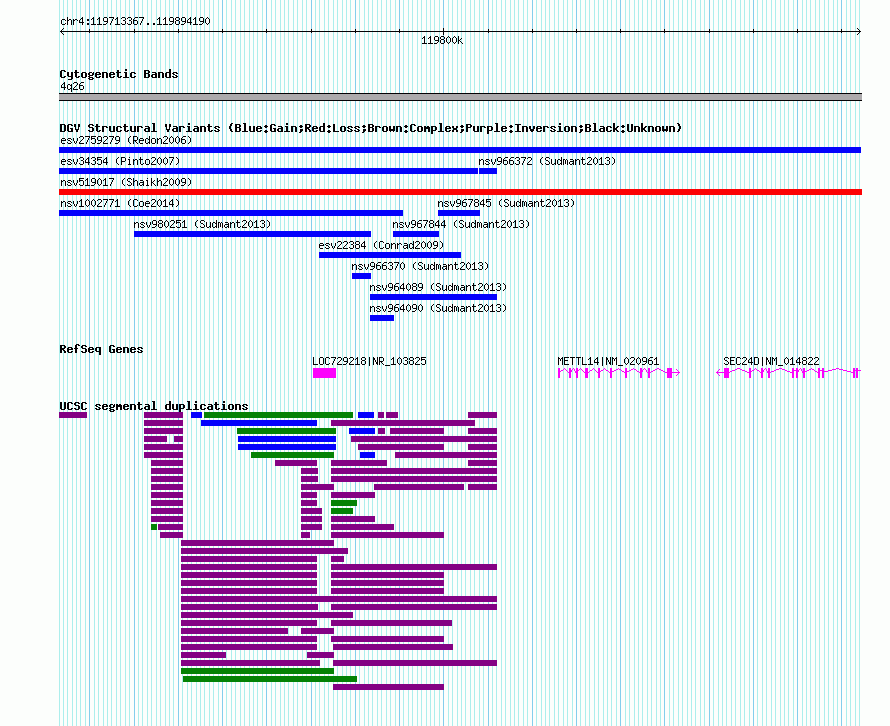This screenshot has height=726, width=890.
Task: Click the 119800k ruler tick label
Action: coord(442,40)
